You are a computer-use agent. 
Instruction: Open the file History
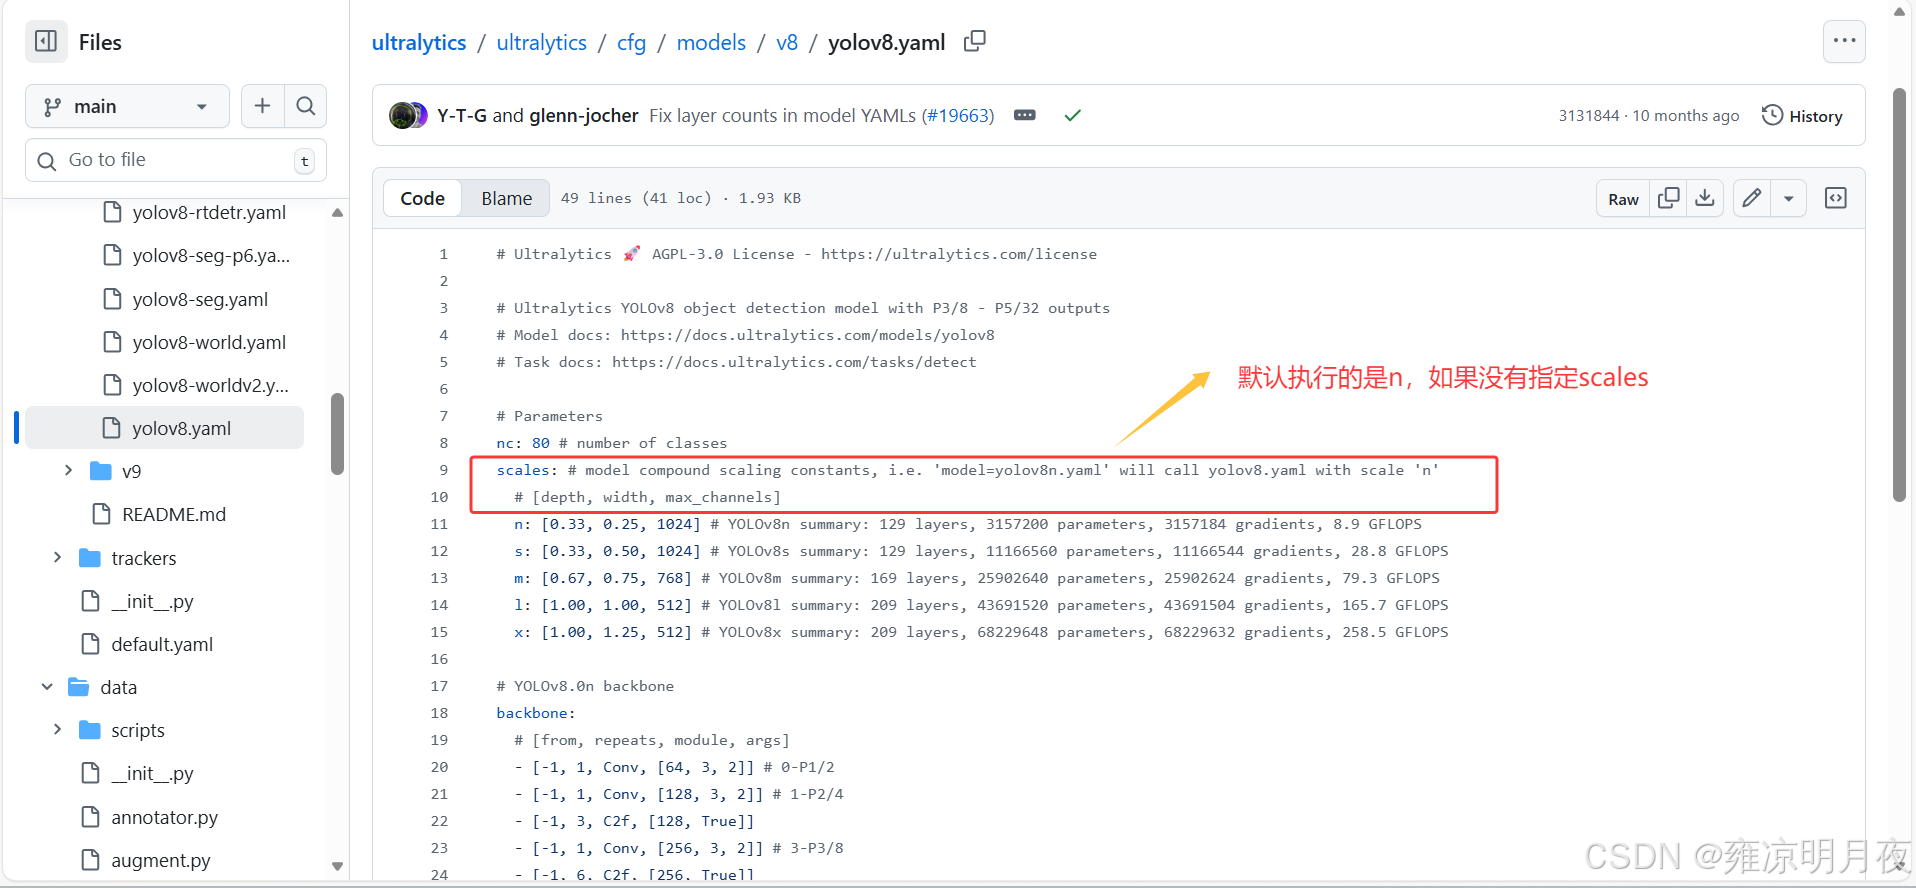[x=1802, y=116]
